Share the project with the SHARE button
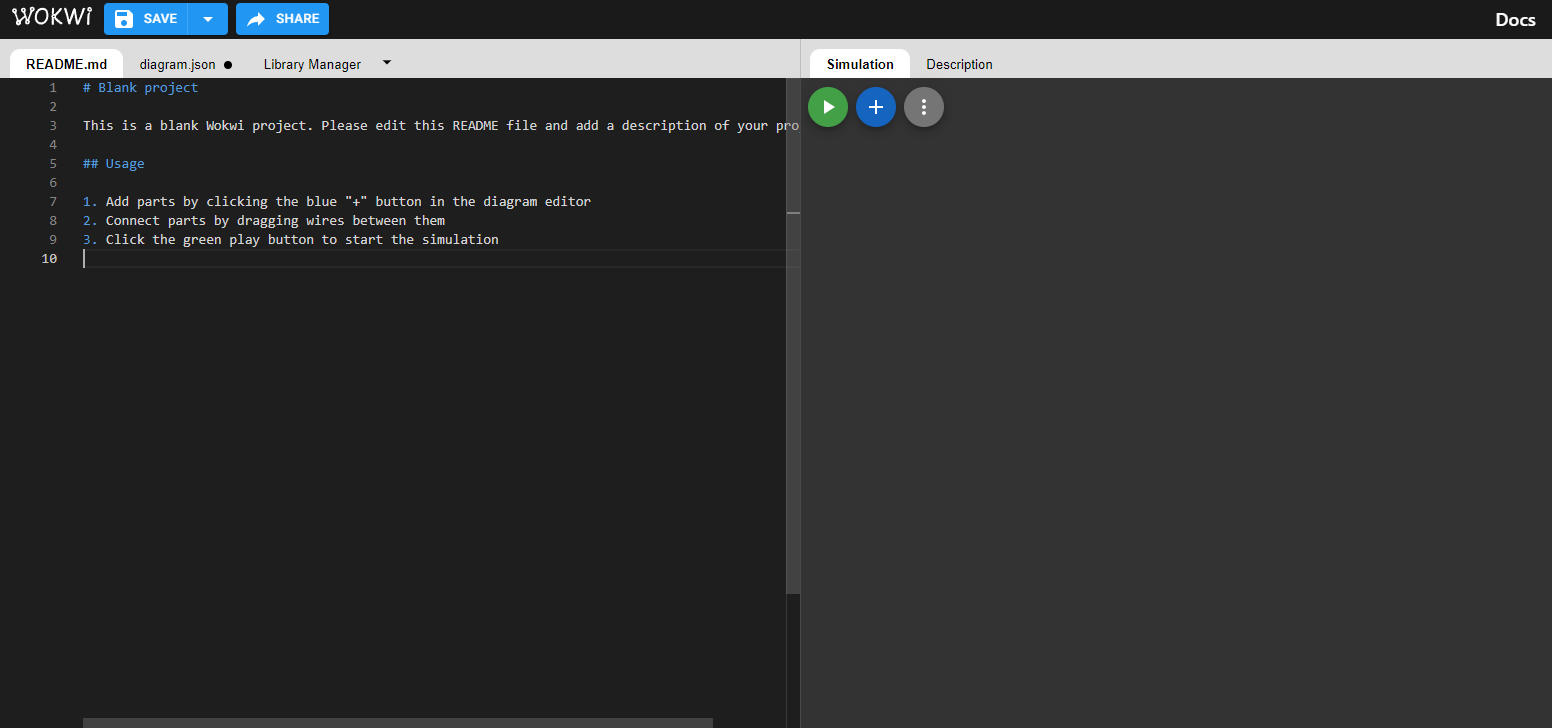This screenshot has height=728, width=1552. pyautogui.click(x=282, y=19)
